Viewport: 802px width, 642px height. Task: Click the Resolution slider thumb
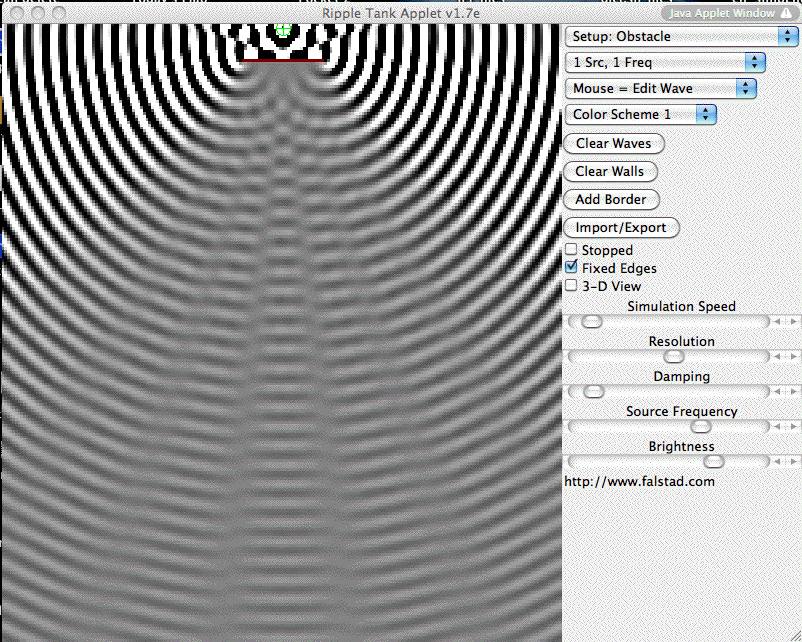pos(674,357)
